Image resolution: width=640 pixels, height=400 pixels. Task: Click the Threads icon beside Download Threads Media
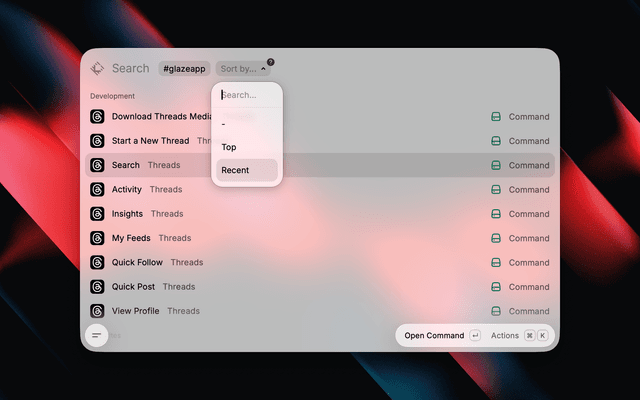click(x=97, y=117)
